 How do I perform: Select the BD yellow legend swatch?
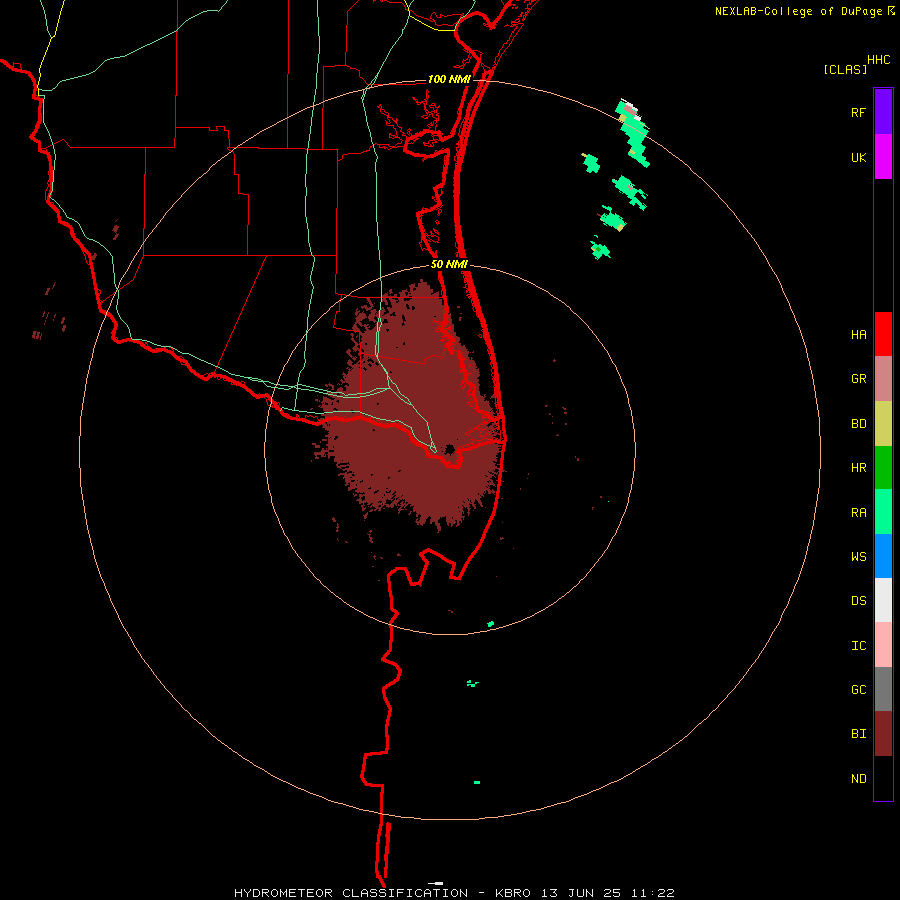coord(883,424)
